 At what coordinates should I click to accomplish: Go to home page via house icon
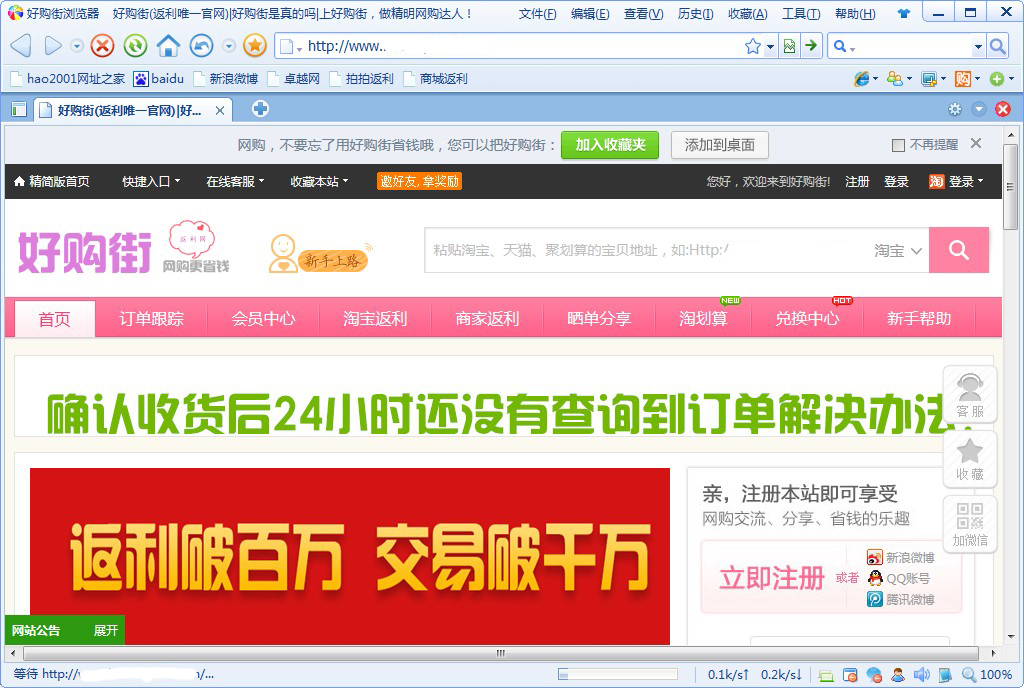(x=168, y=46)
